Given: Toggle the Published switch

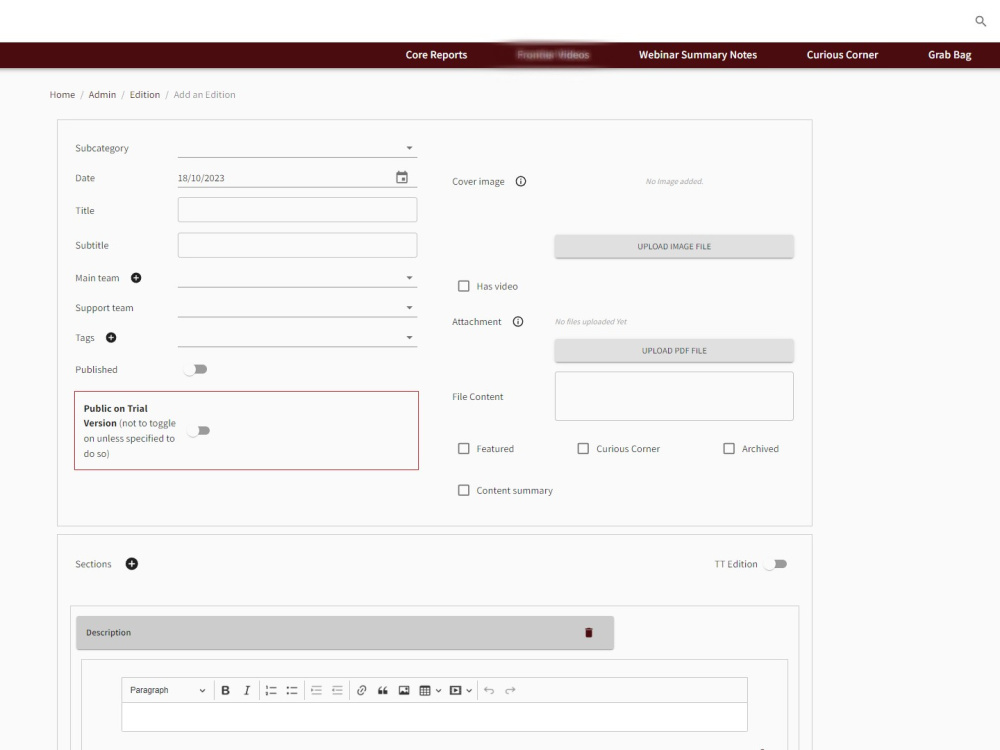Looking at the screenshot, I should pyautogui.click(x=196, y=369).
